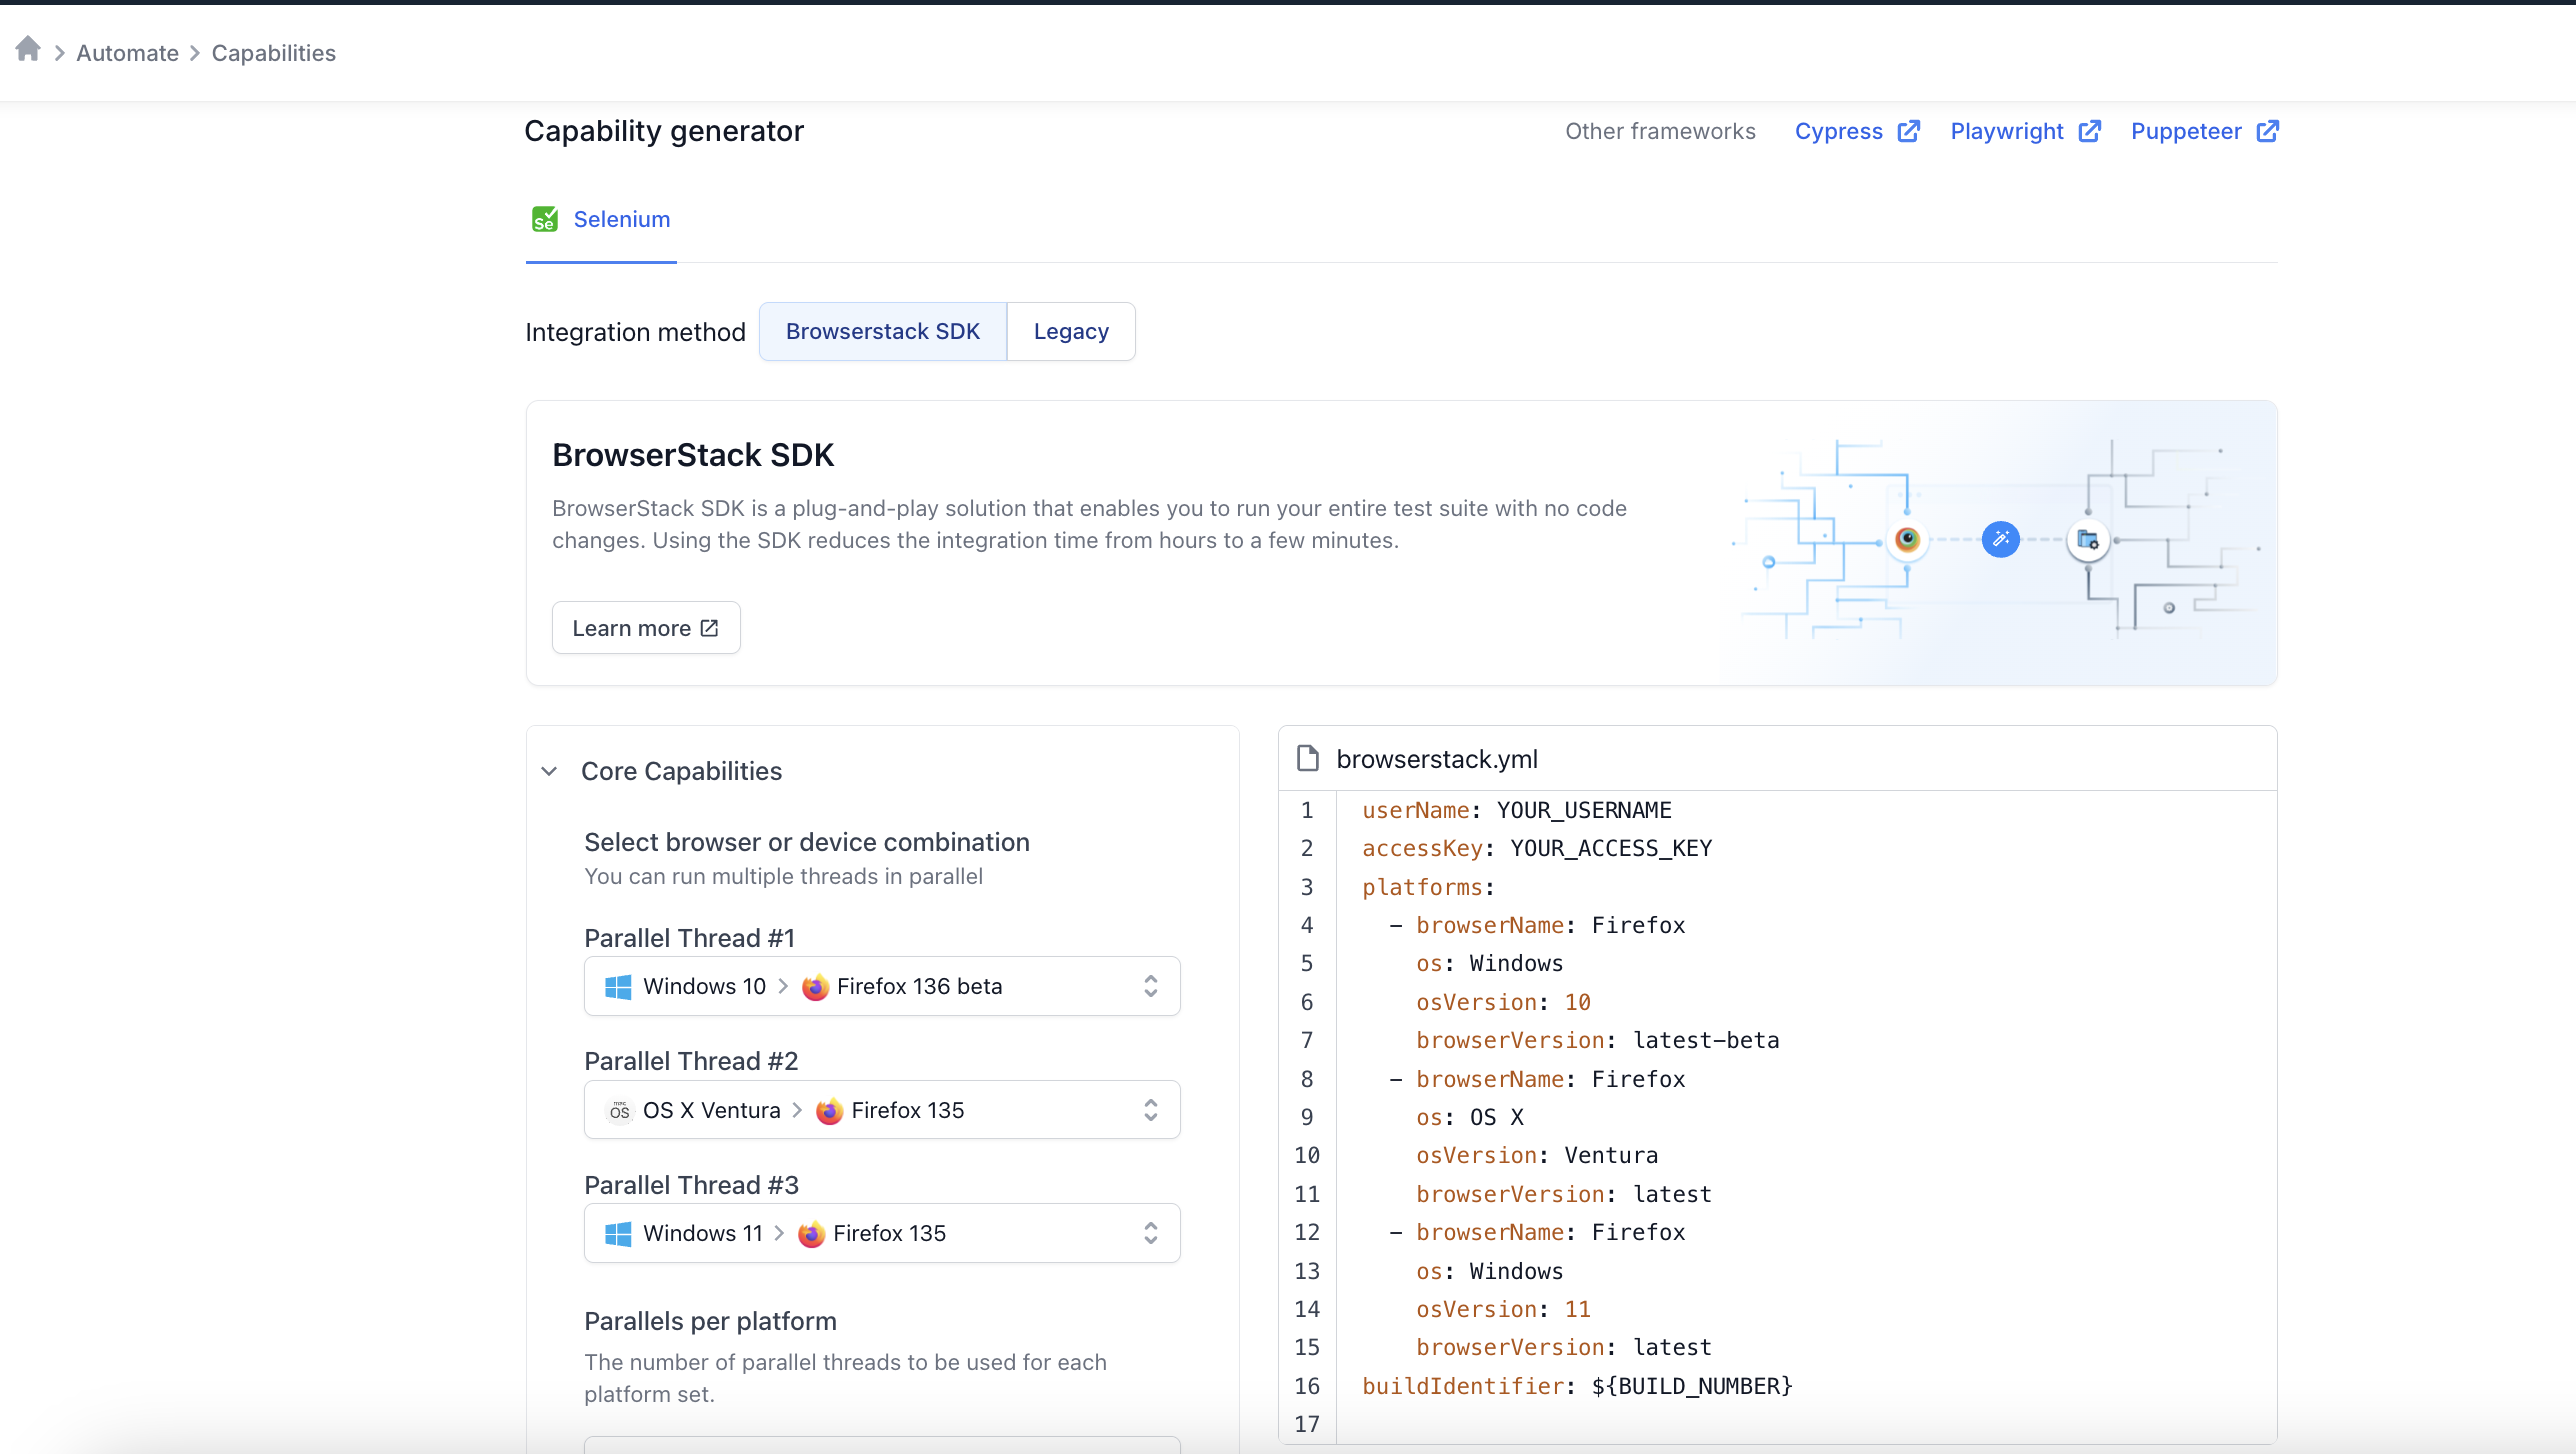Click the Playwright external link icon
2576x1454 pixels.
[2091, 131]
